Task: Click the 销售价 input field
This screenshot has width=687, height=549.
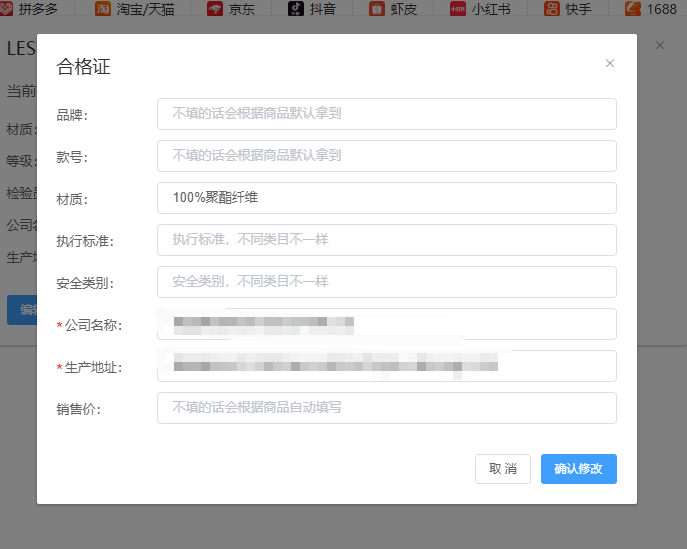Action: coord(386,408)
